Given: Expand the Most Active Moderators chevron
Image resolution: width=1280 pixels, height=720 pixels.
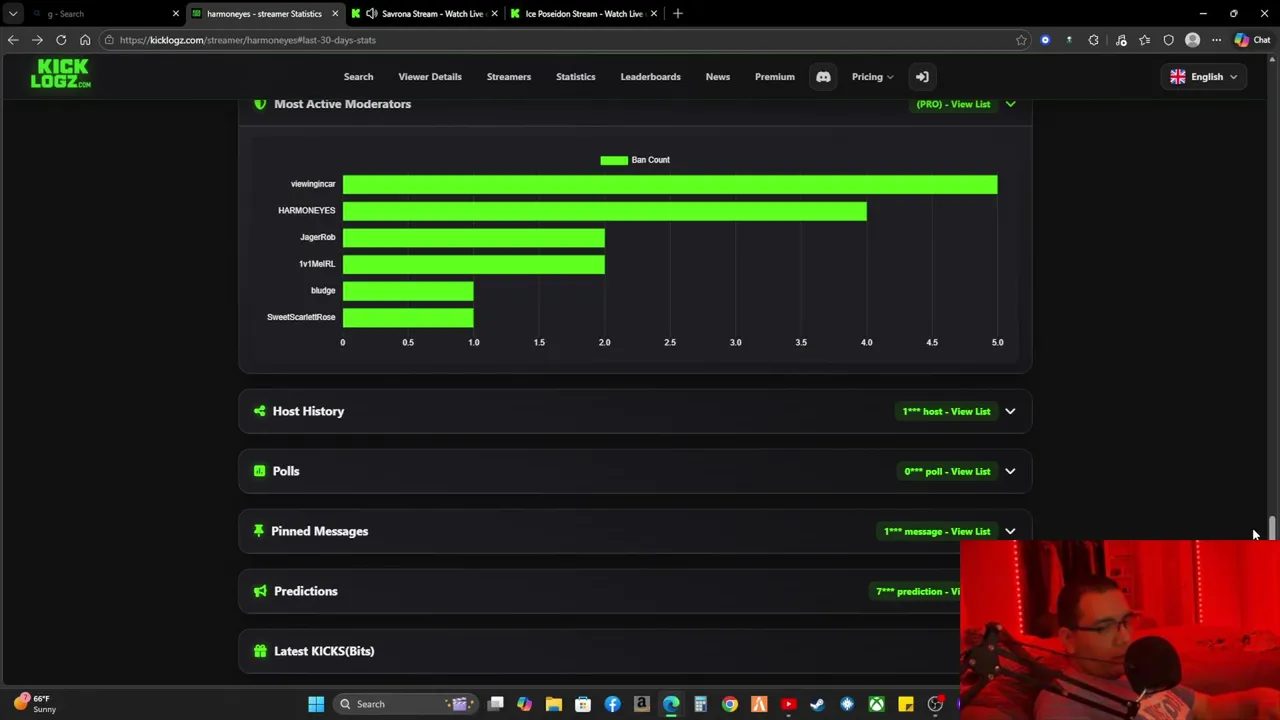Looking at the screenshot, I should pos(1010,104).
